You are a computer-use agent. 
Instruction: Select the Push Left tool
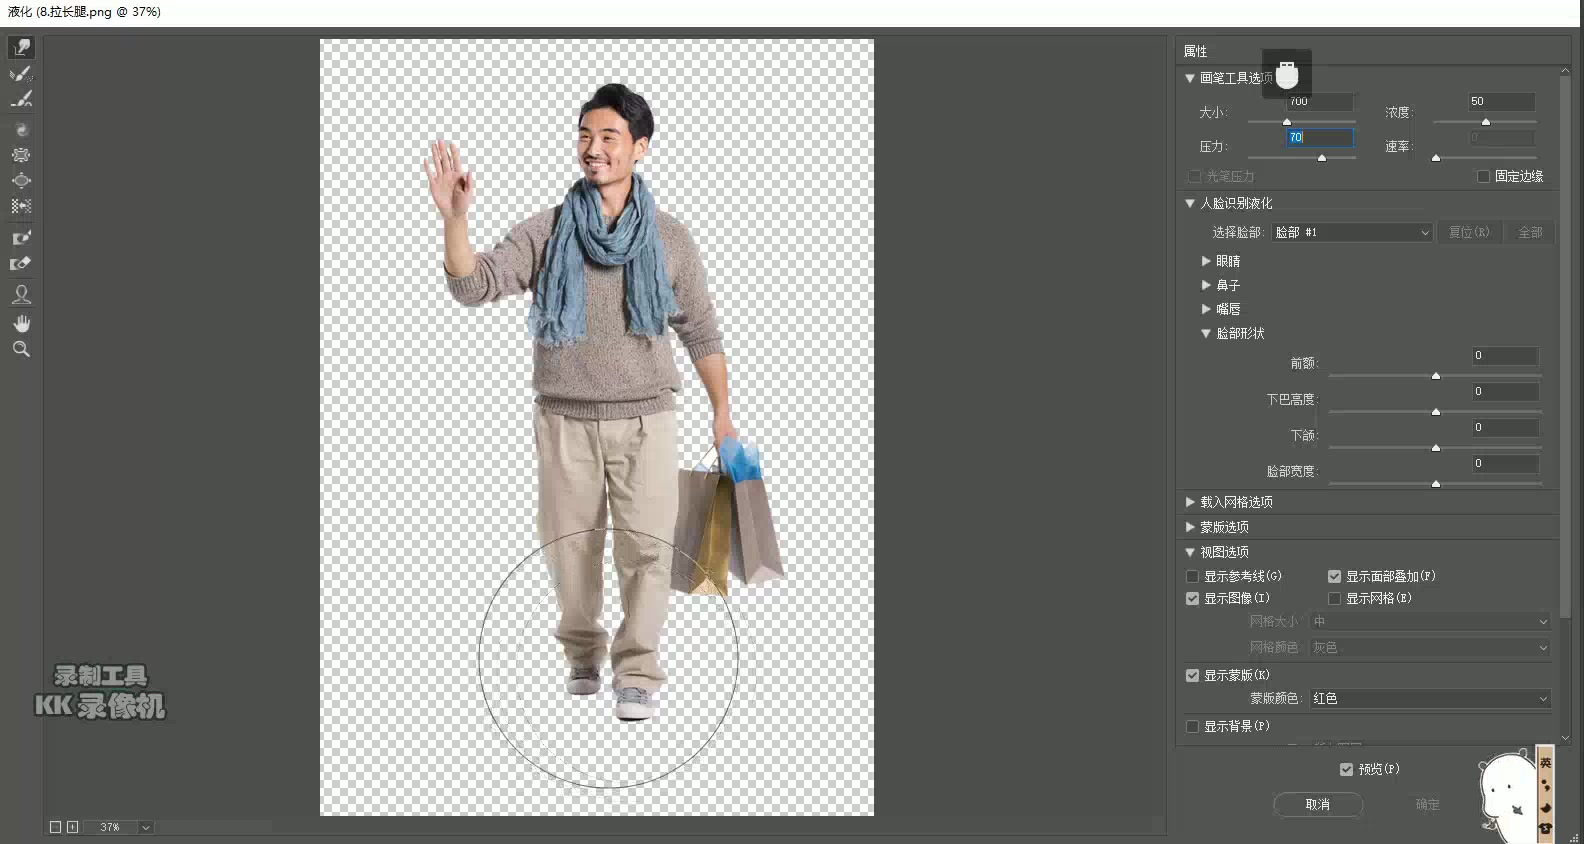[21, 207]
